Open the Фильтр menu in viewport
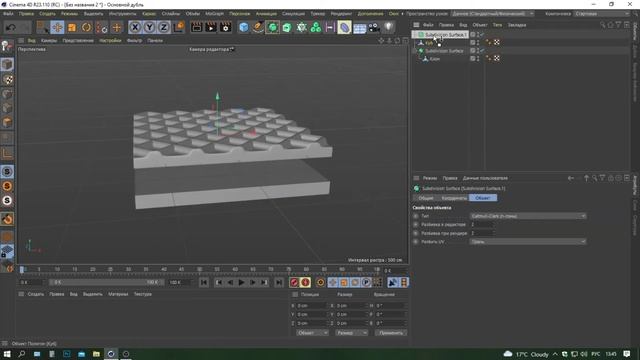This screenshot has height=360, width=640. coord(134,40)
